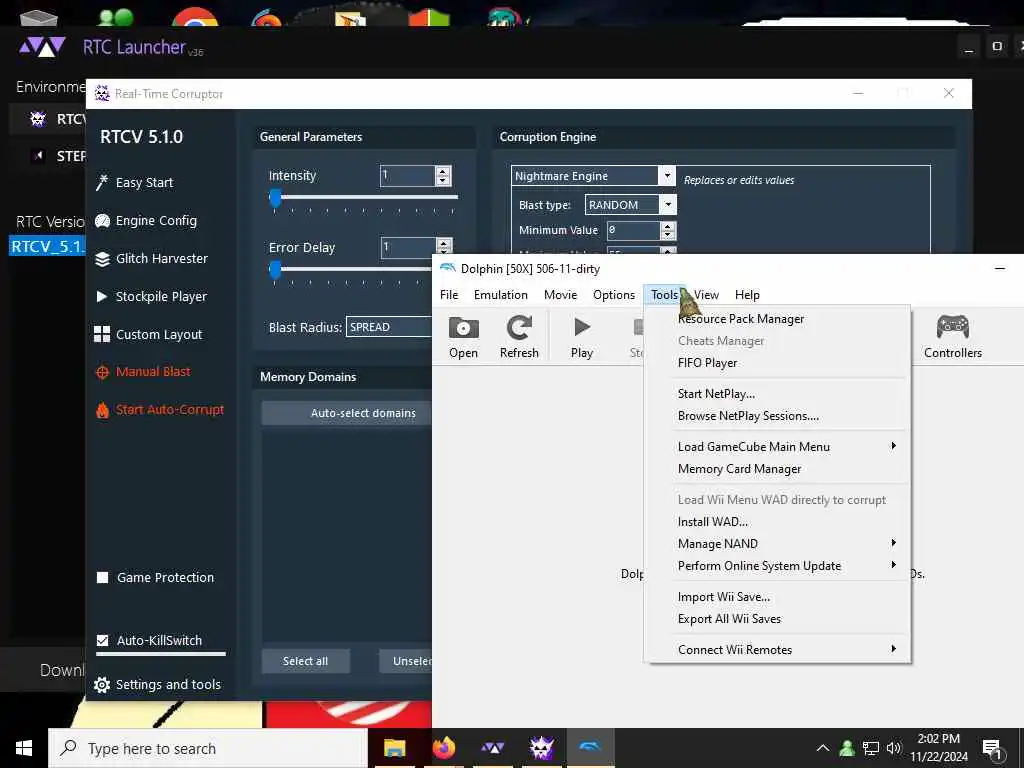Viewport: 1024px width, 768px height.
Task: Open notification center icon
Action: point(993,750)
